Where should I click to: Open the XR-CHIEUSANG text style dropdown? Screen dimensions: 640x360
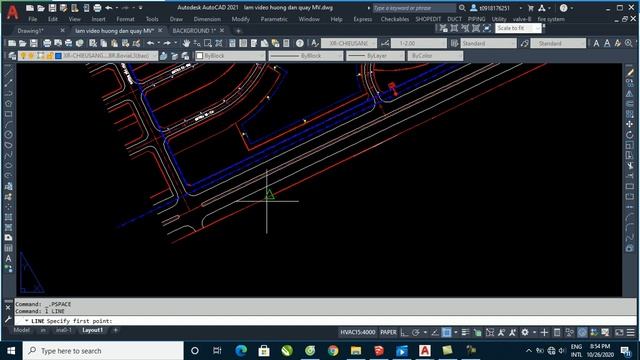[349, 43]
